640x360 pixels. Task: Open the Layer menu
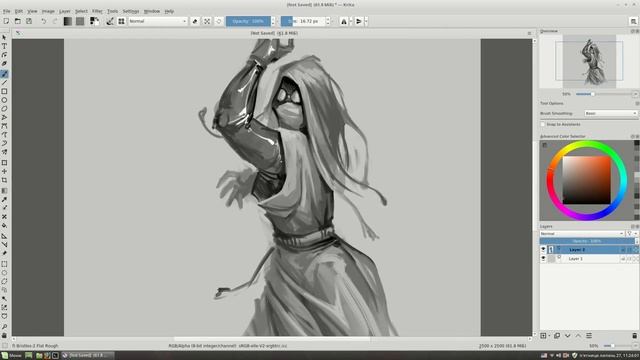(x=64, y=11)
